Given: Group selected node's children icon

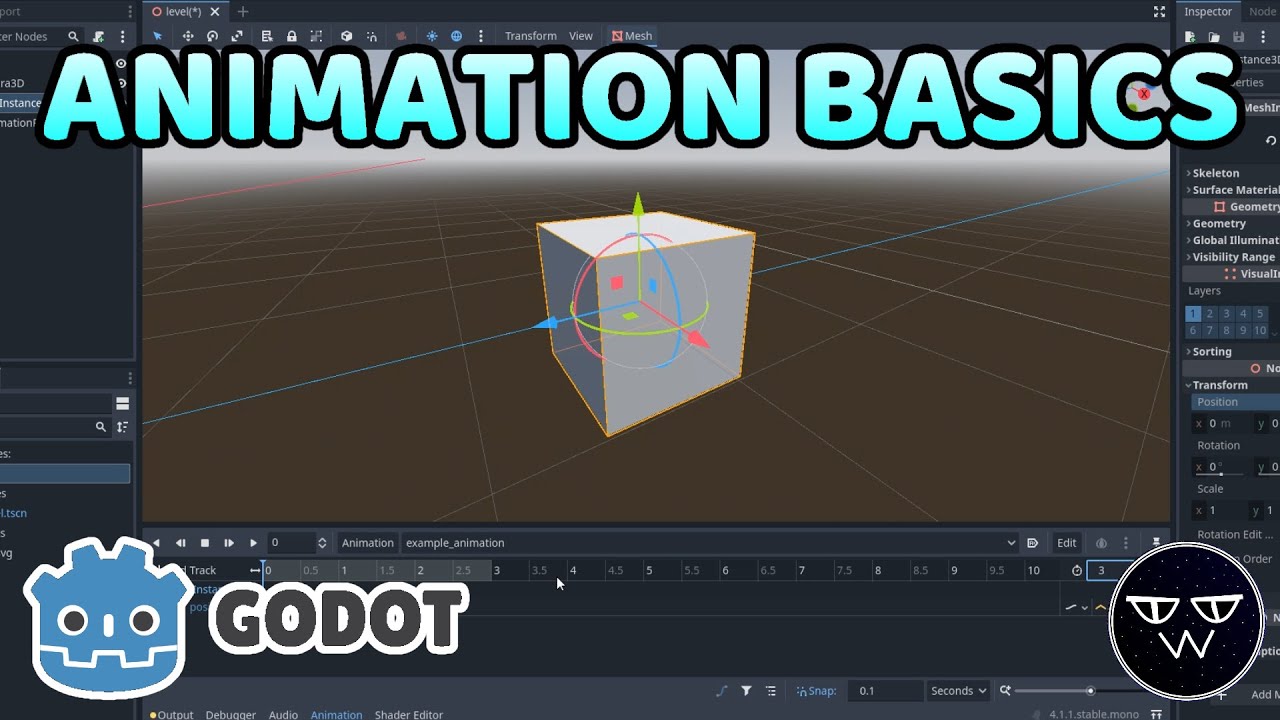Looking at the screenshot, I should pos(316,36).
